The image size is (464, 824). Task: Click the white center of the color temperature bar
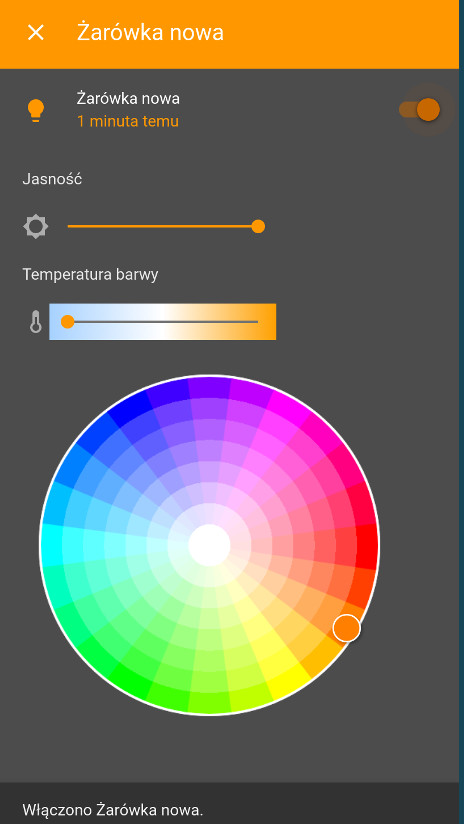163,322
